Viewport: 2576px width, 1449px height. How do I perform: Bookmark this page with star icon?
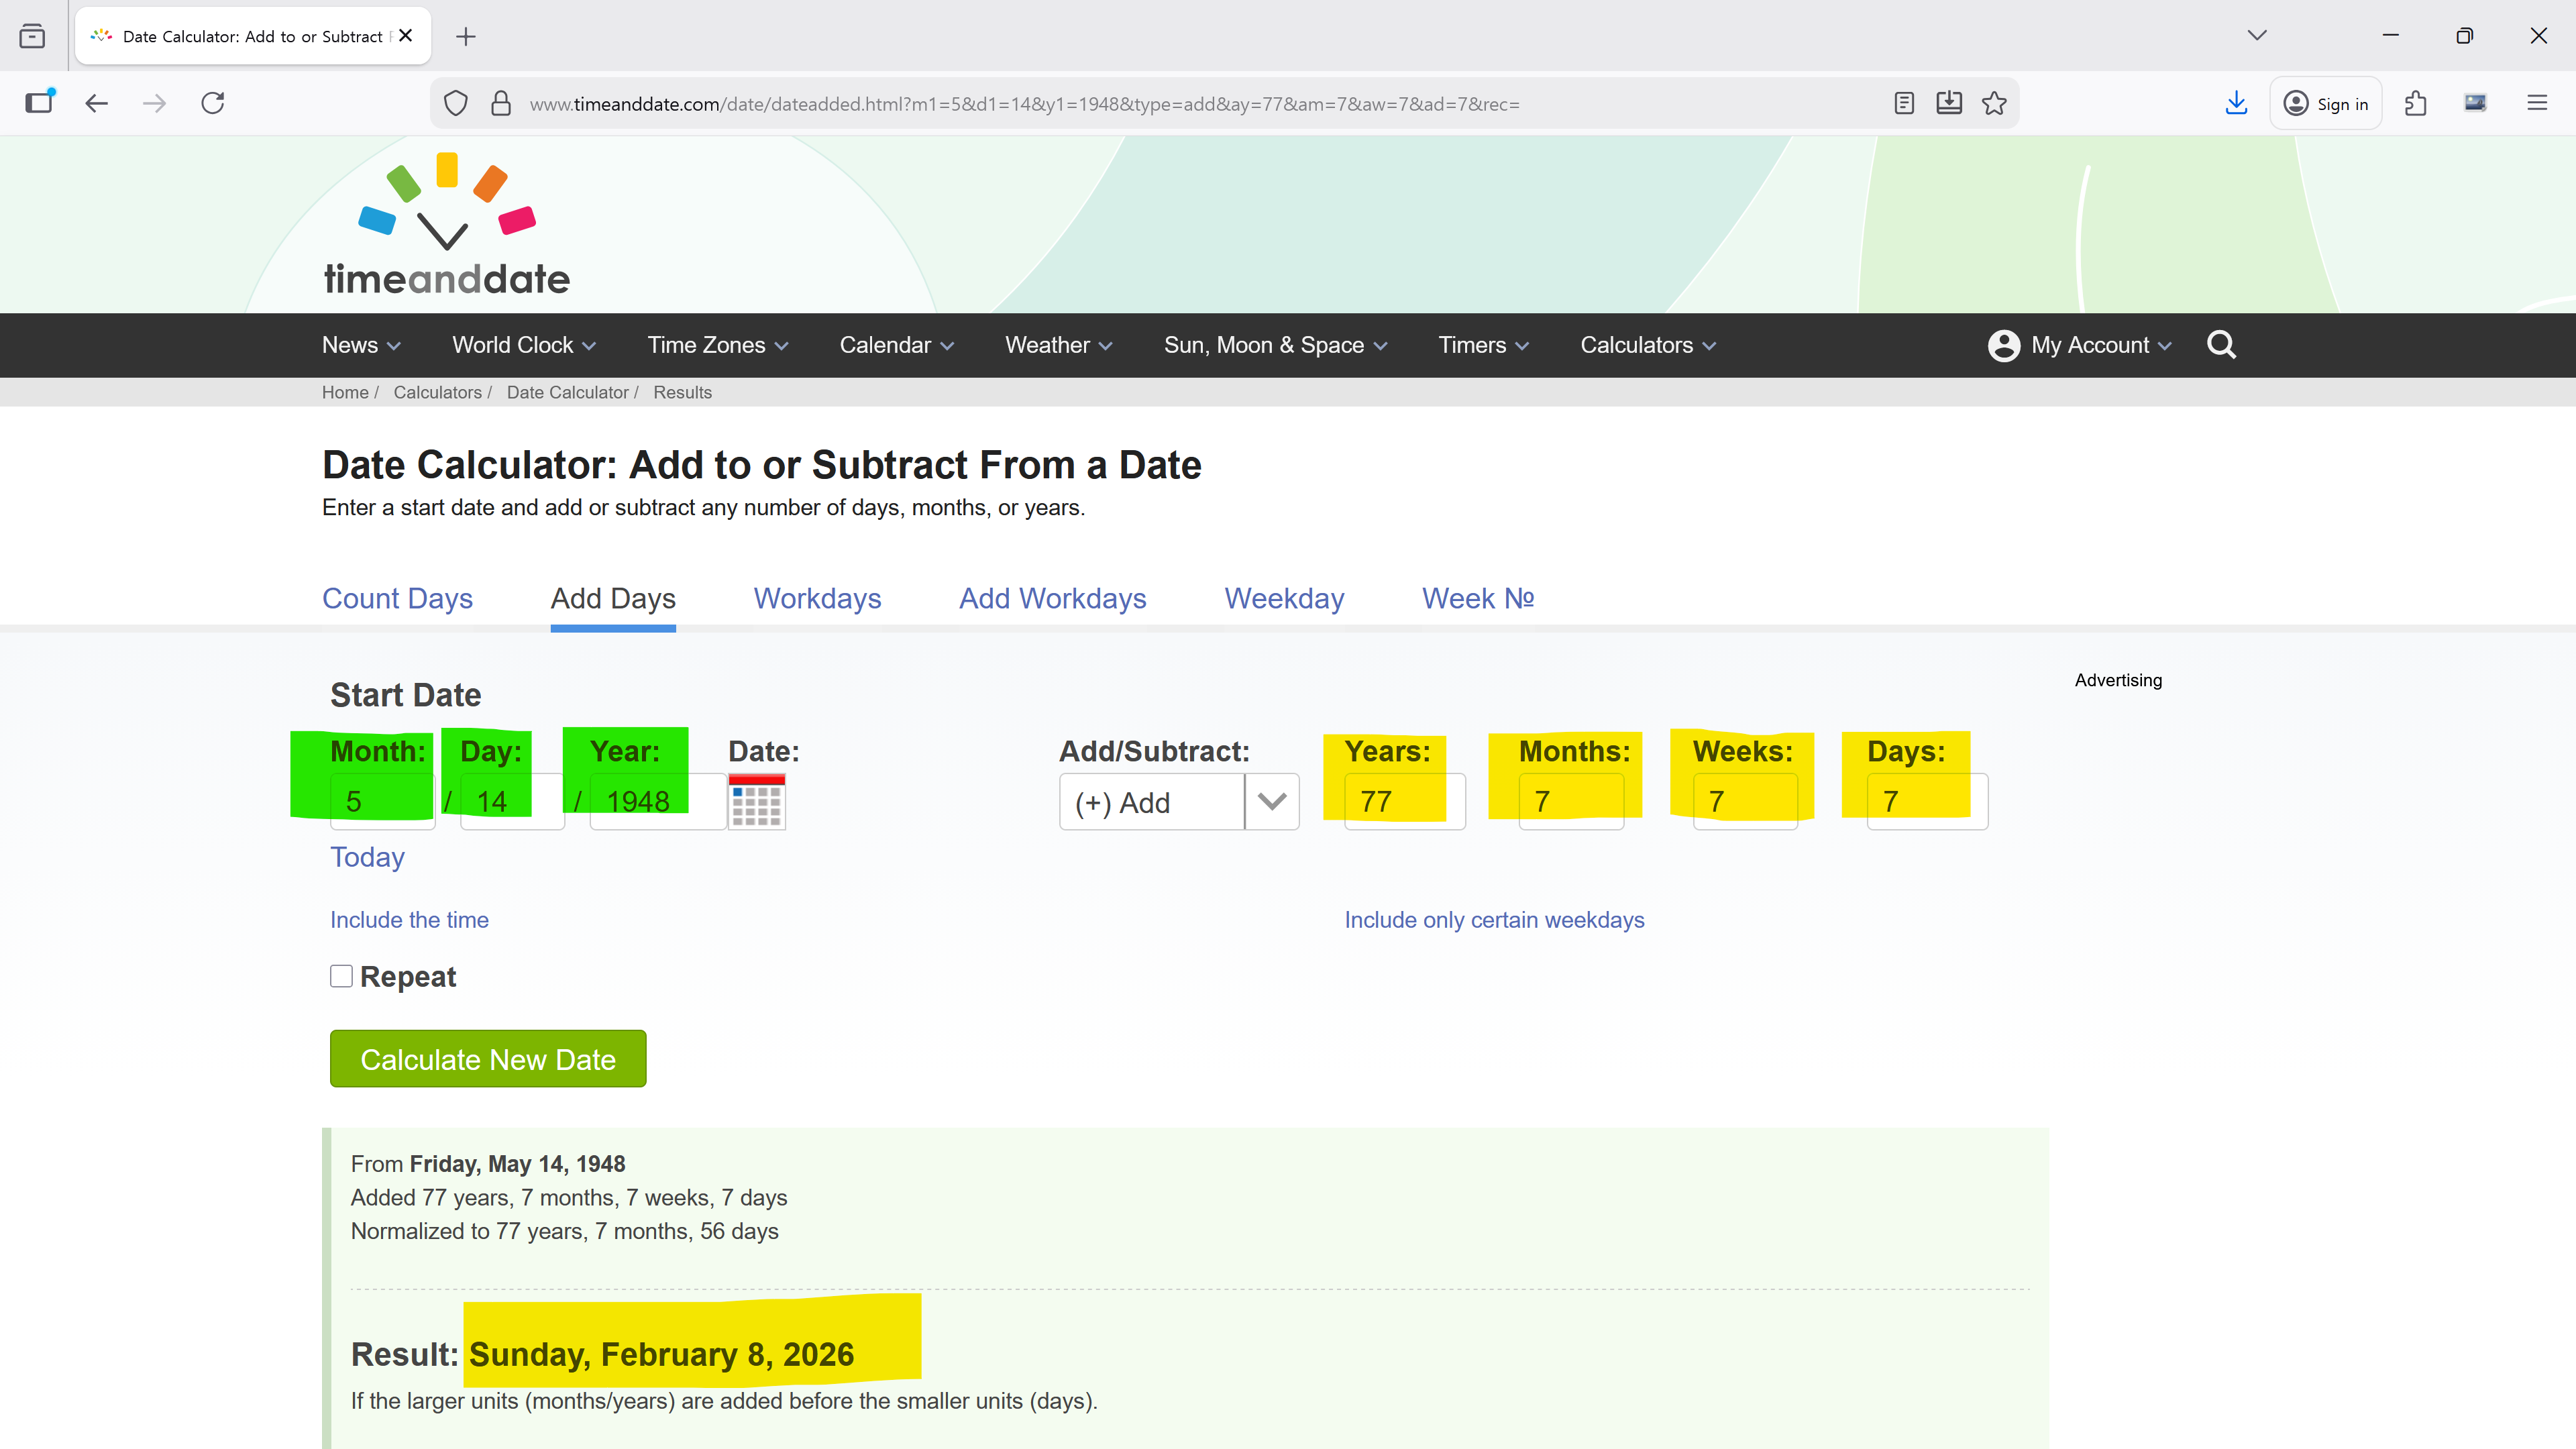tap(1994, 104)
